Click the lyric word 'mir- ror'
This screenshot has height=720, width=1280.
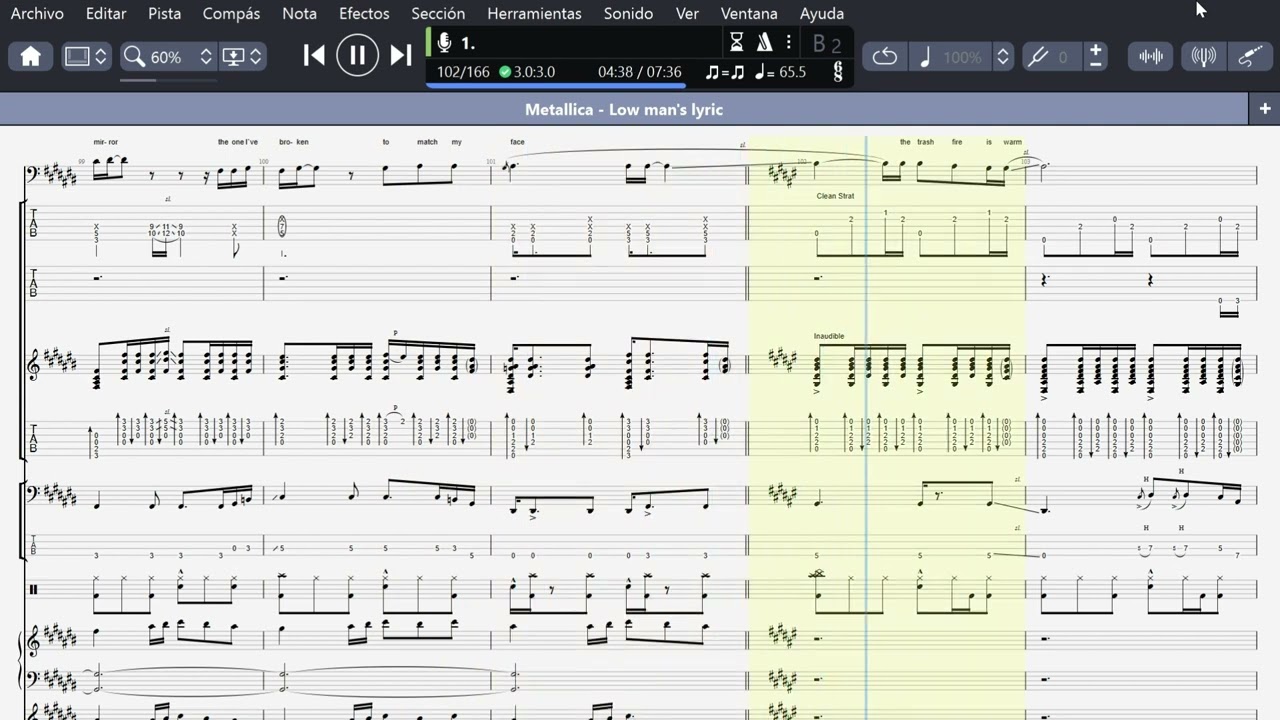(106, 142)
